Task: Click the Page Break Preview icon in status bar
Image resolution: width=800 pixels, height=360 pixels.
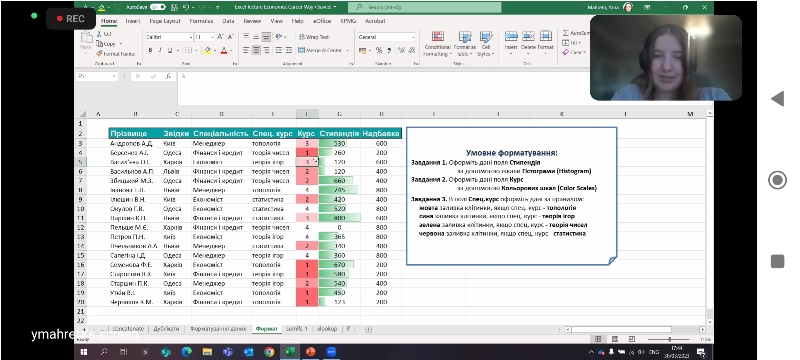Action: click(632, 339)
